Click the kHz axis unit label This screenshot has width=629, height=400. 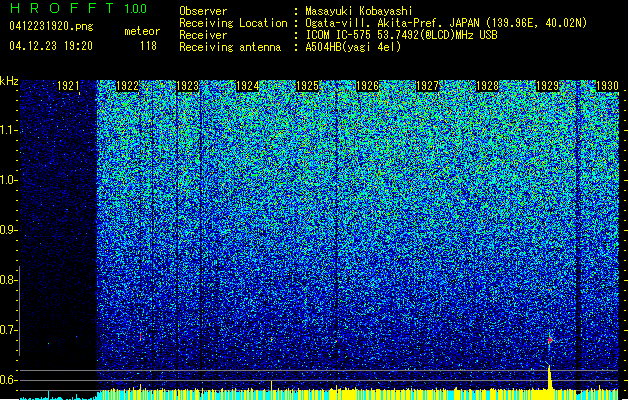[9, 81]
